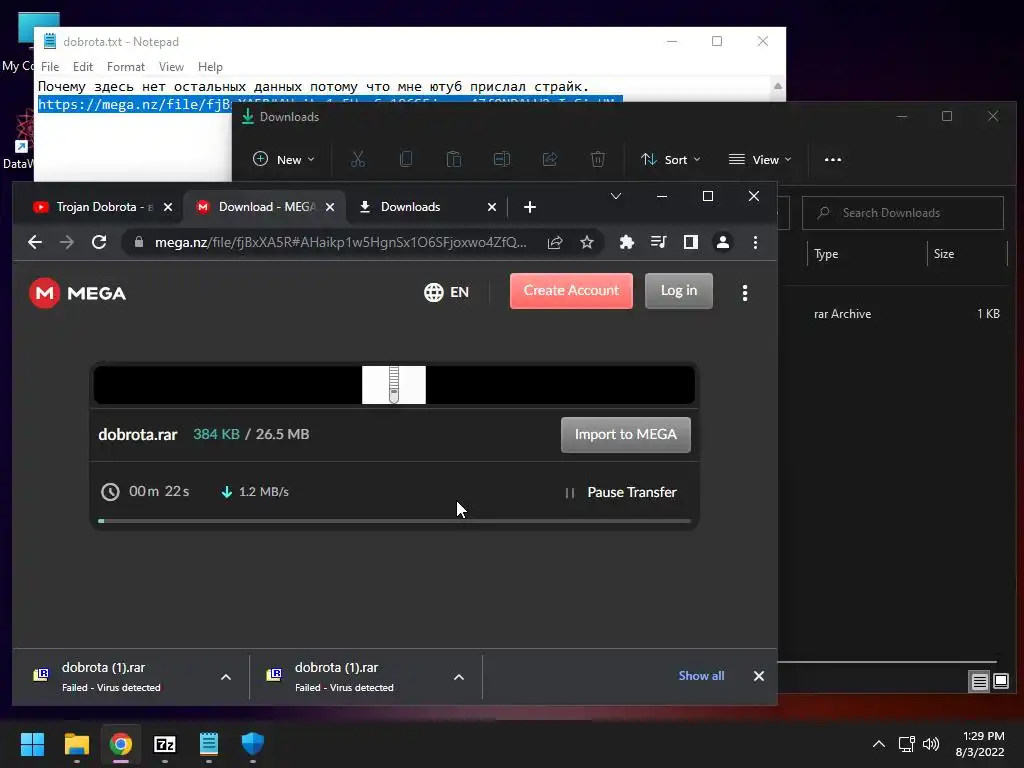The width and height of the screenshot is (1024, 768).
Task: Click the Create Account button
Action: tap(571, 291)
